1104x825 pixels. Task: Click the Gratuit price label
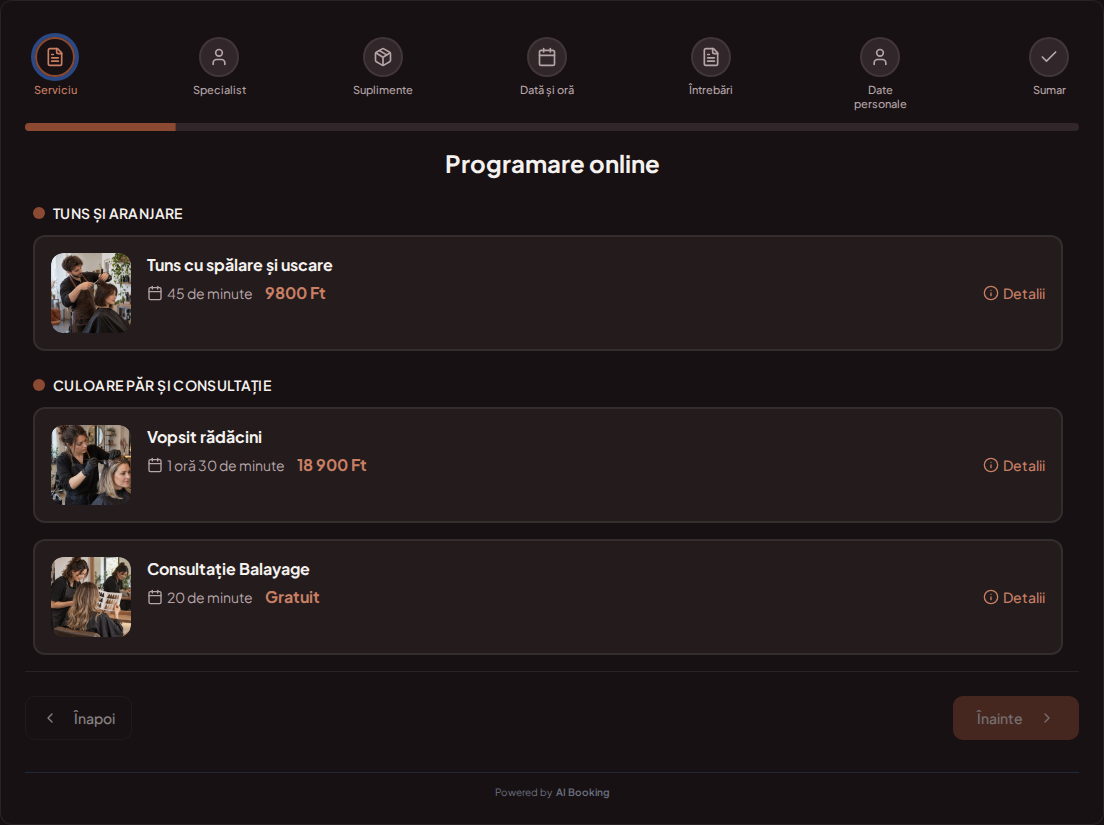292,598
